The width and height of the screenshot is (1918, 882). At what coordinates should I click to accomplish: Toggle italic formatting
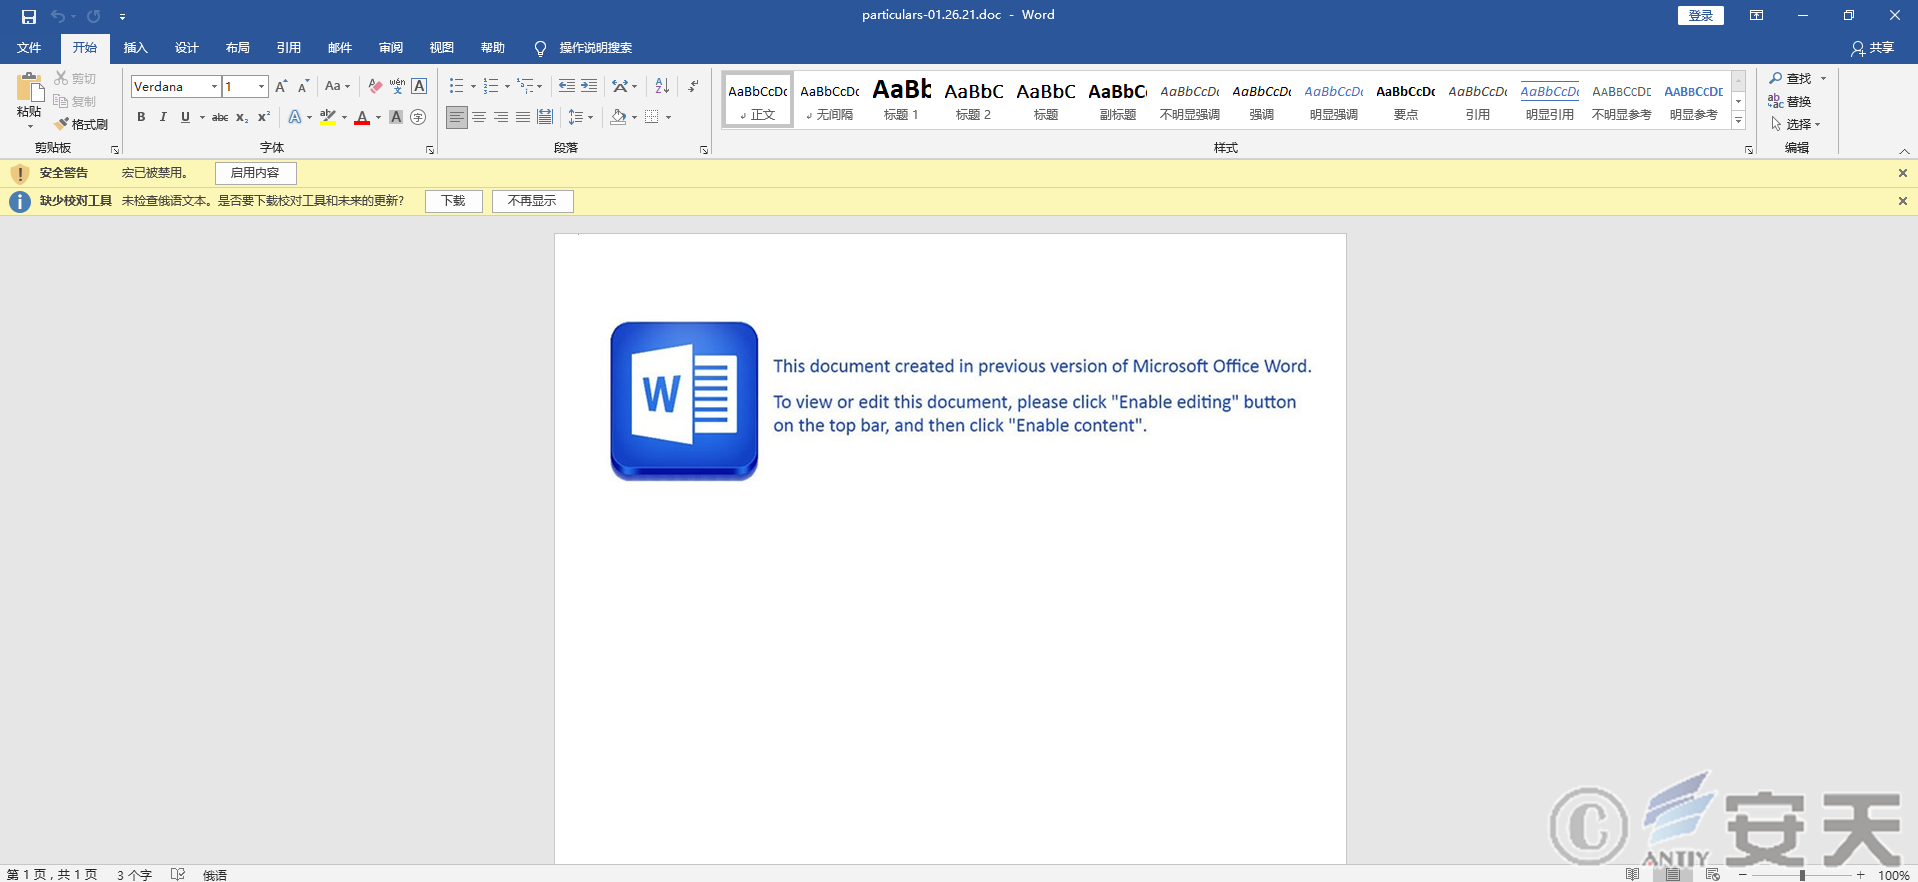(x=163, y=117)
